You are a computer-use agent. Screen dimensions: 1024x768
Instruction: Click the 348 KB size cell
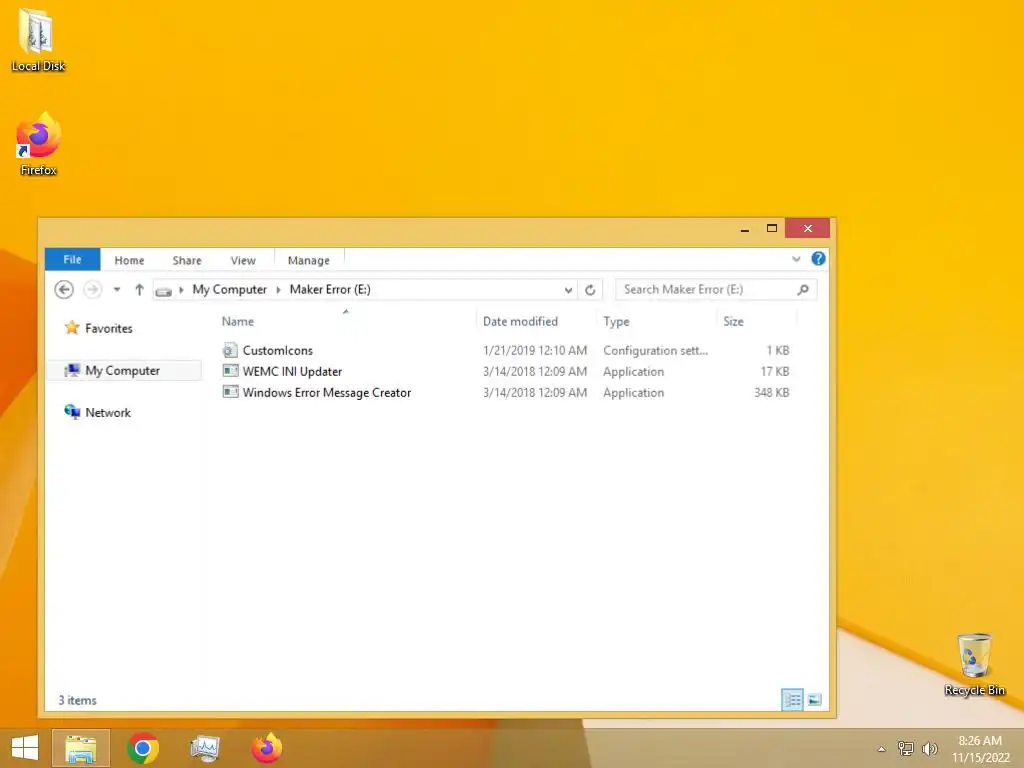point(771,392)
